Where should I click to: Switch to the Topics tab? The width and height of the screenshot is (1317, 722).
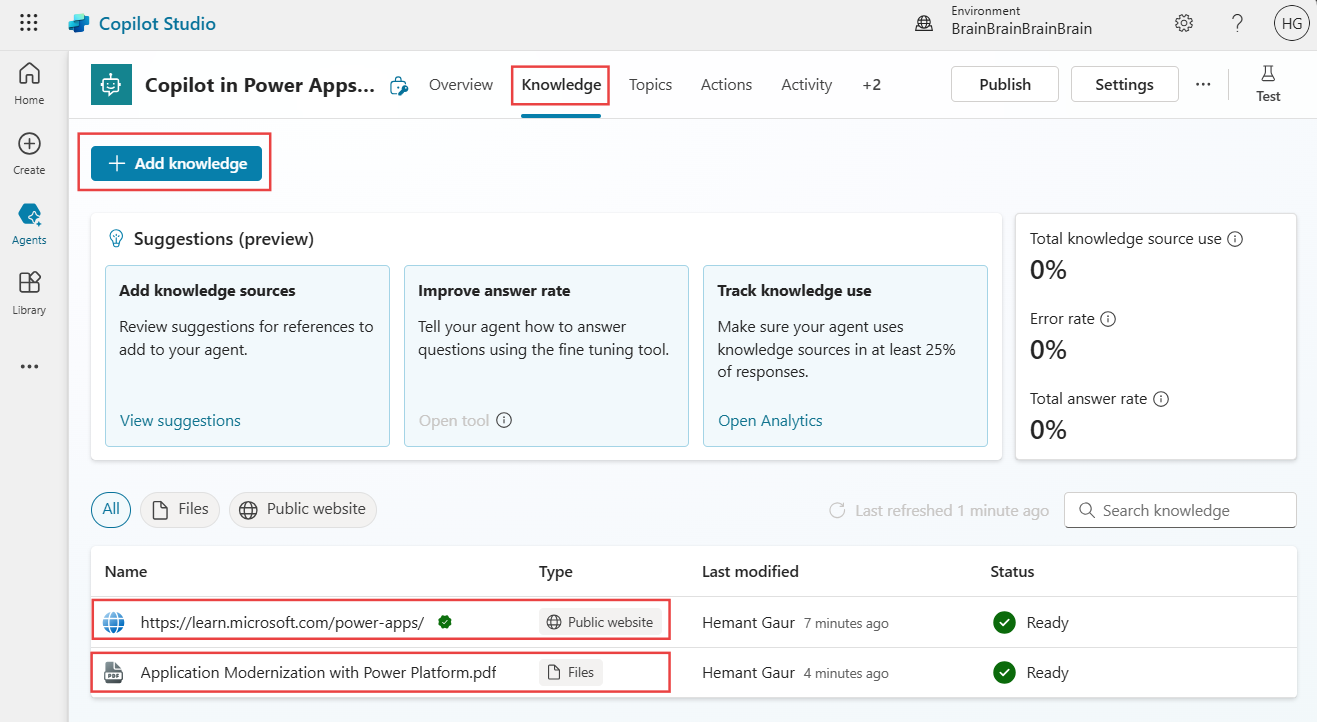click(650, 85)
